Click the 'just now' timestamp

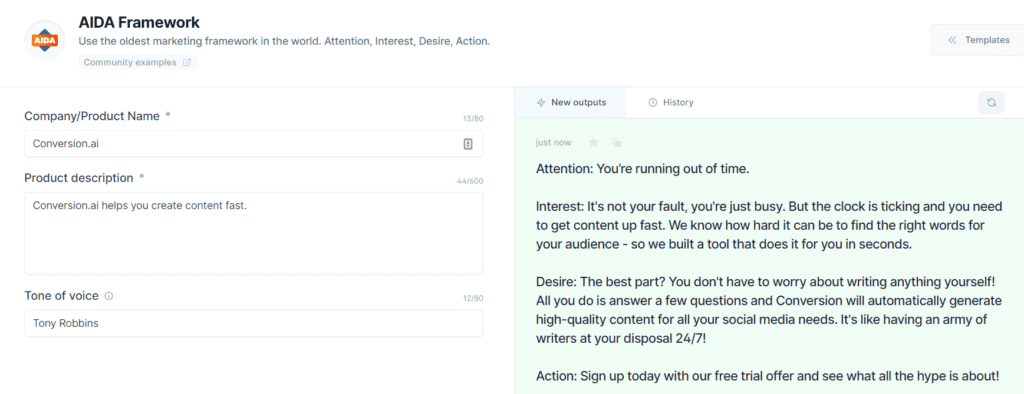(553, 142)
